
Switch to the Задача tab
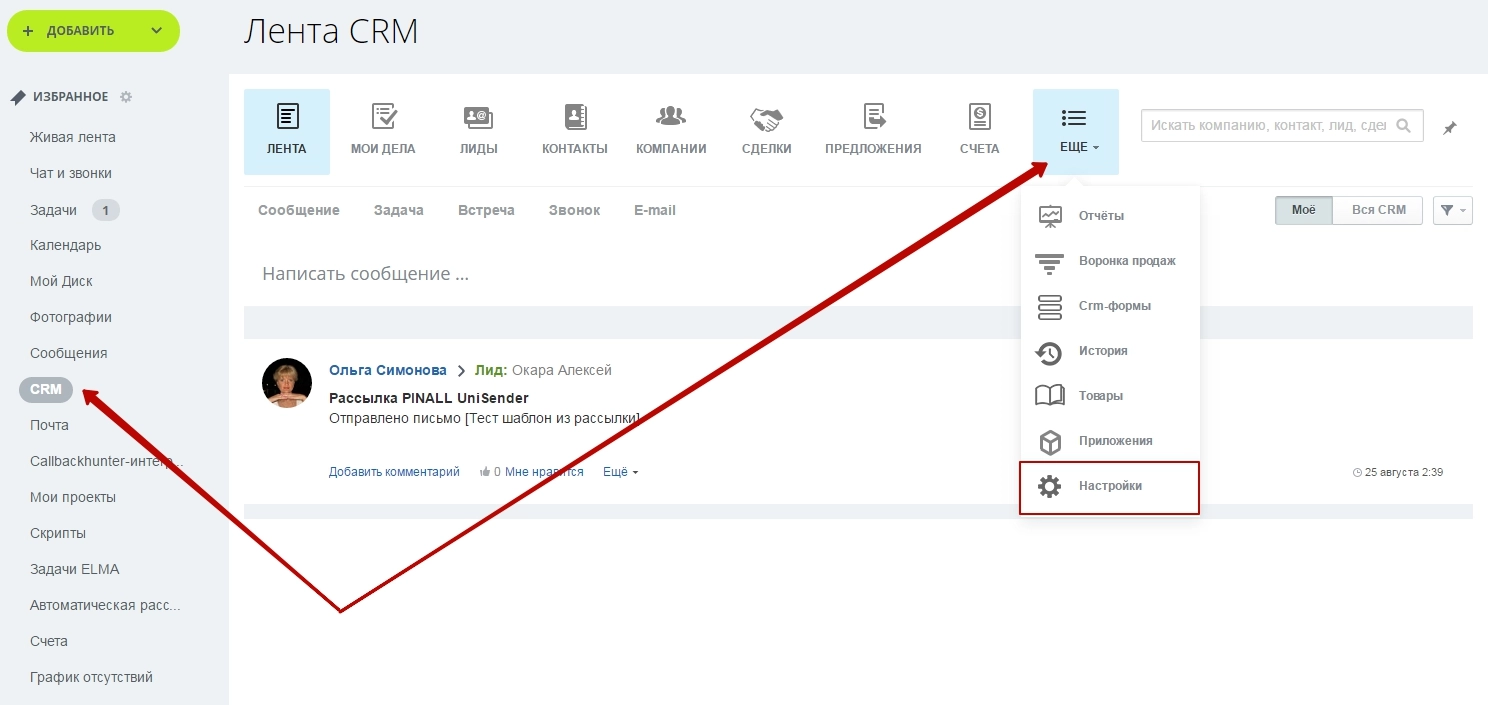tap(398, 210)
